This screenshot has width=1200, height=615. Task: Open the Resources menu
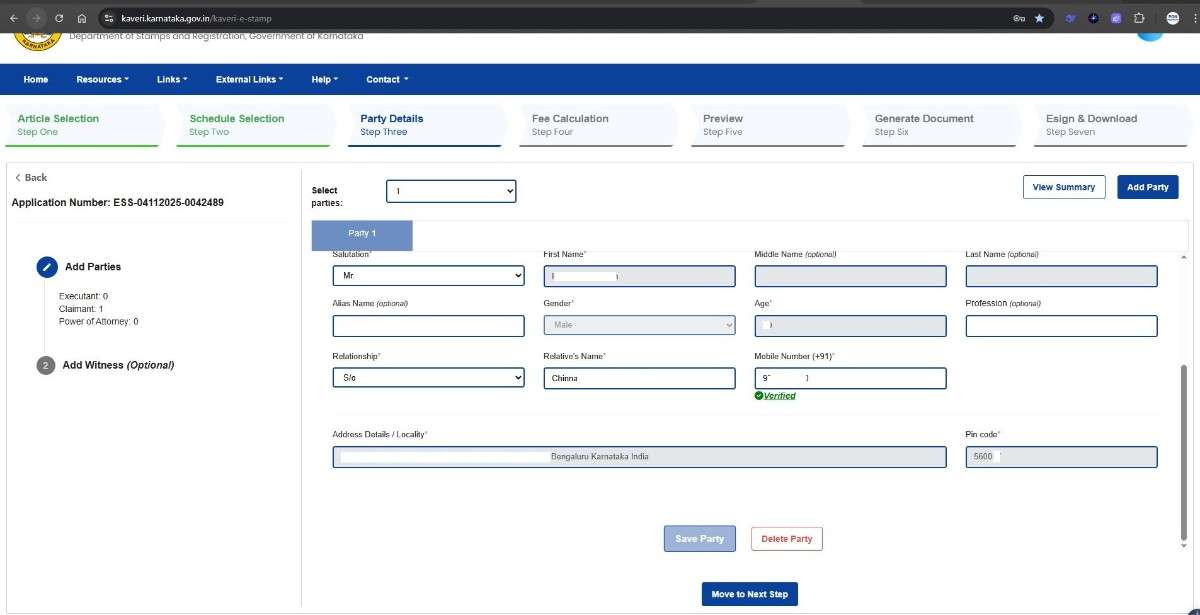click(x=102, y=80)
